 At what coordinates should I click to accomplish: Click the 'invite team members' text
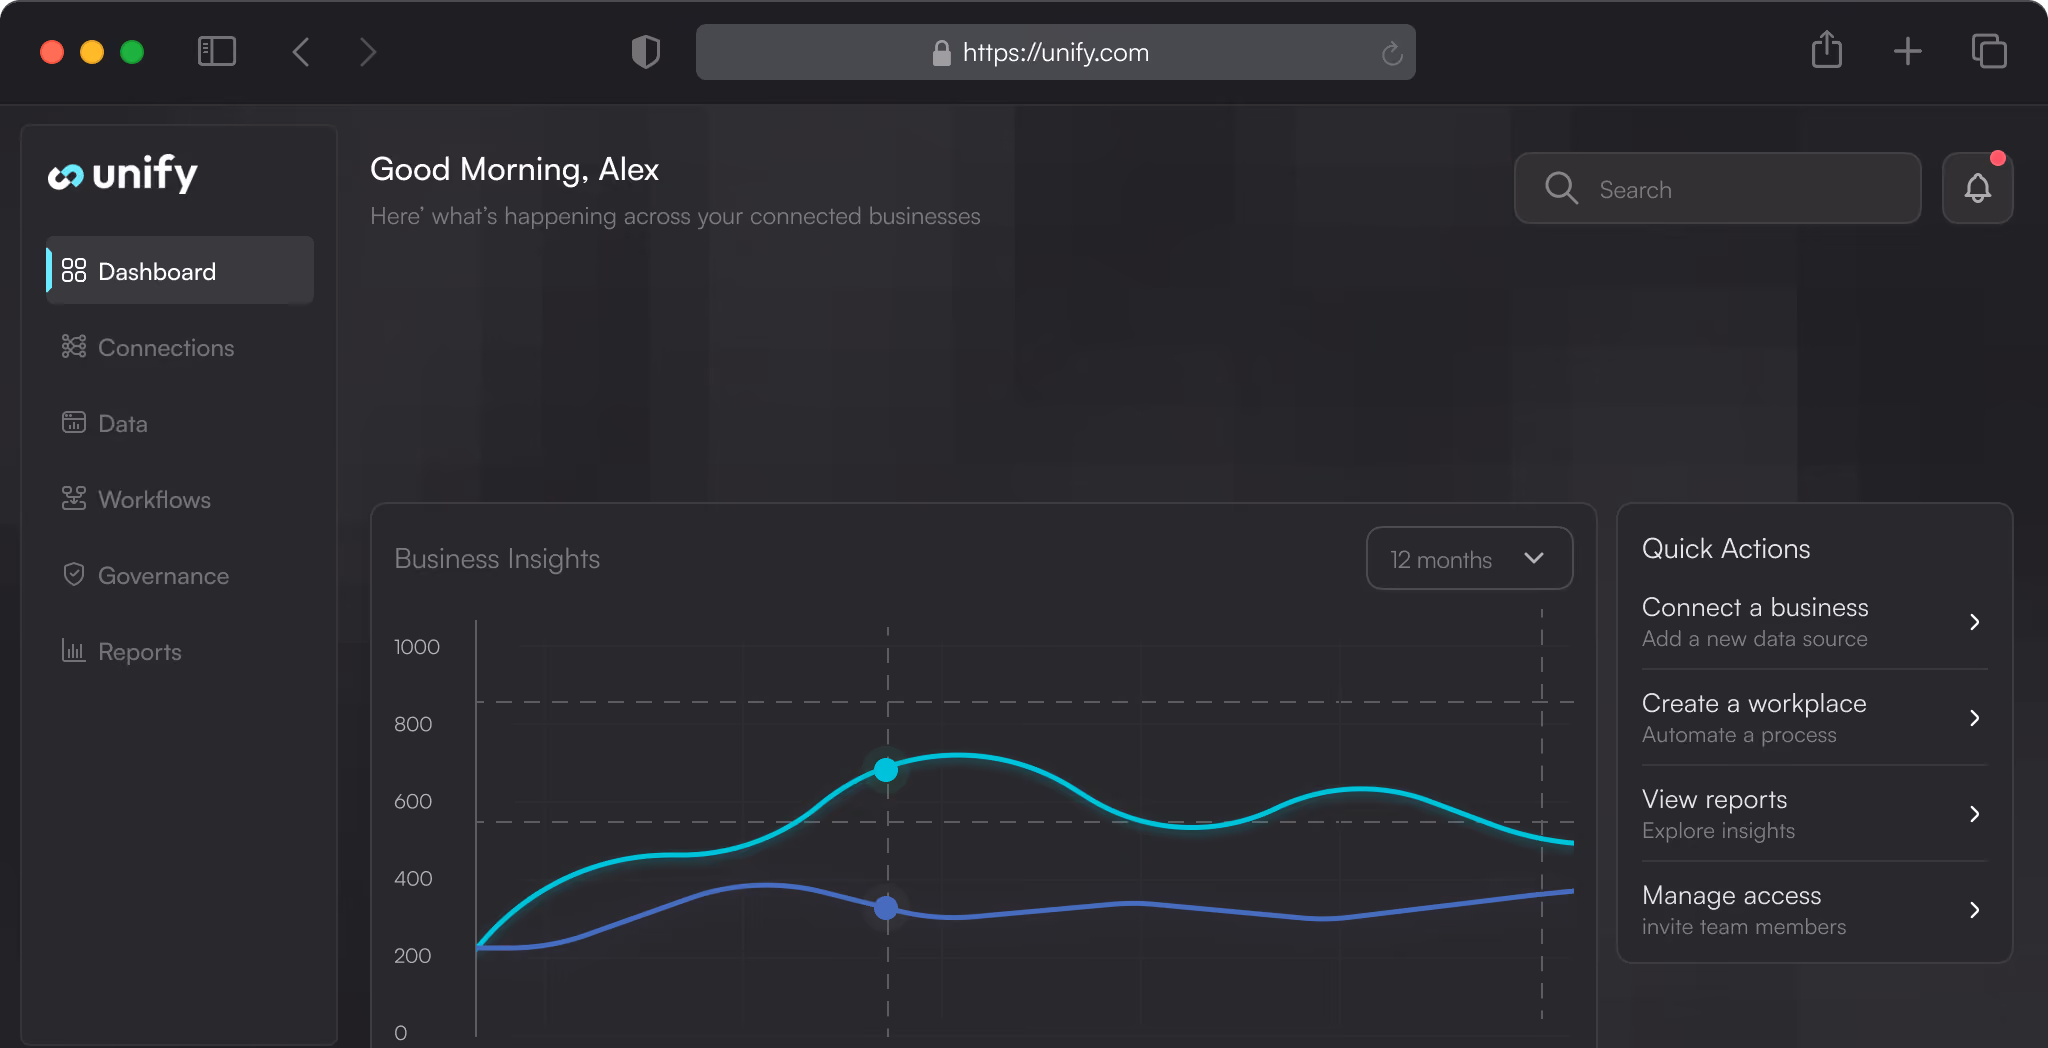[1743, 927]
